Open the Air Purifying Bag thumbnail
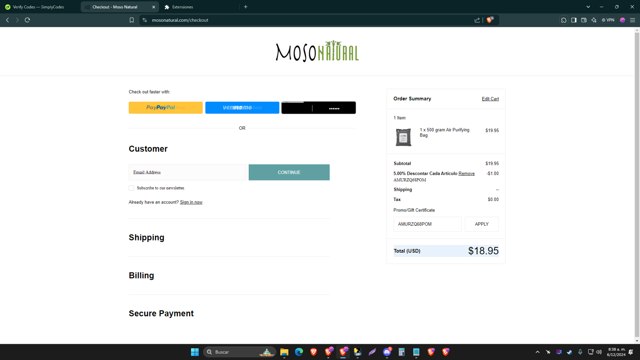 coord(403,137)
